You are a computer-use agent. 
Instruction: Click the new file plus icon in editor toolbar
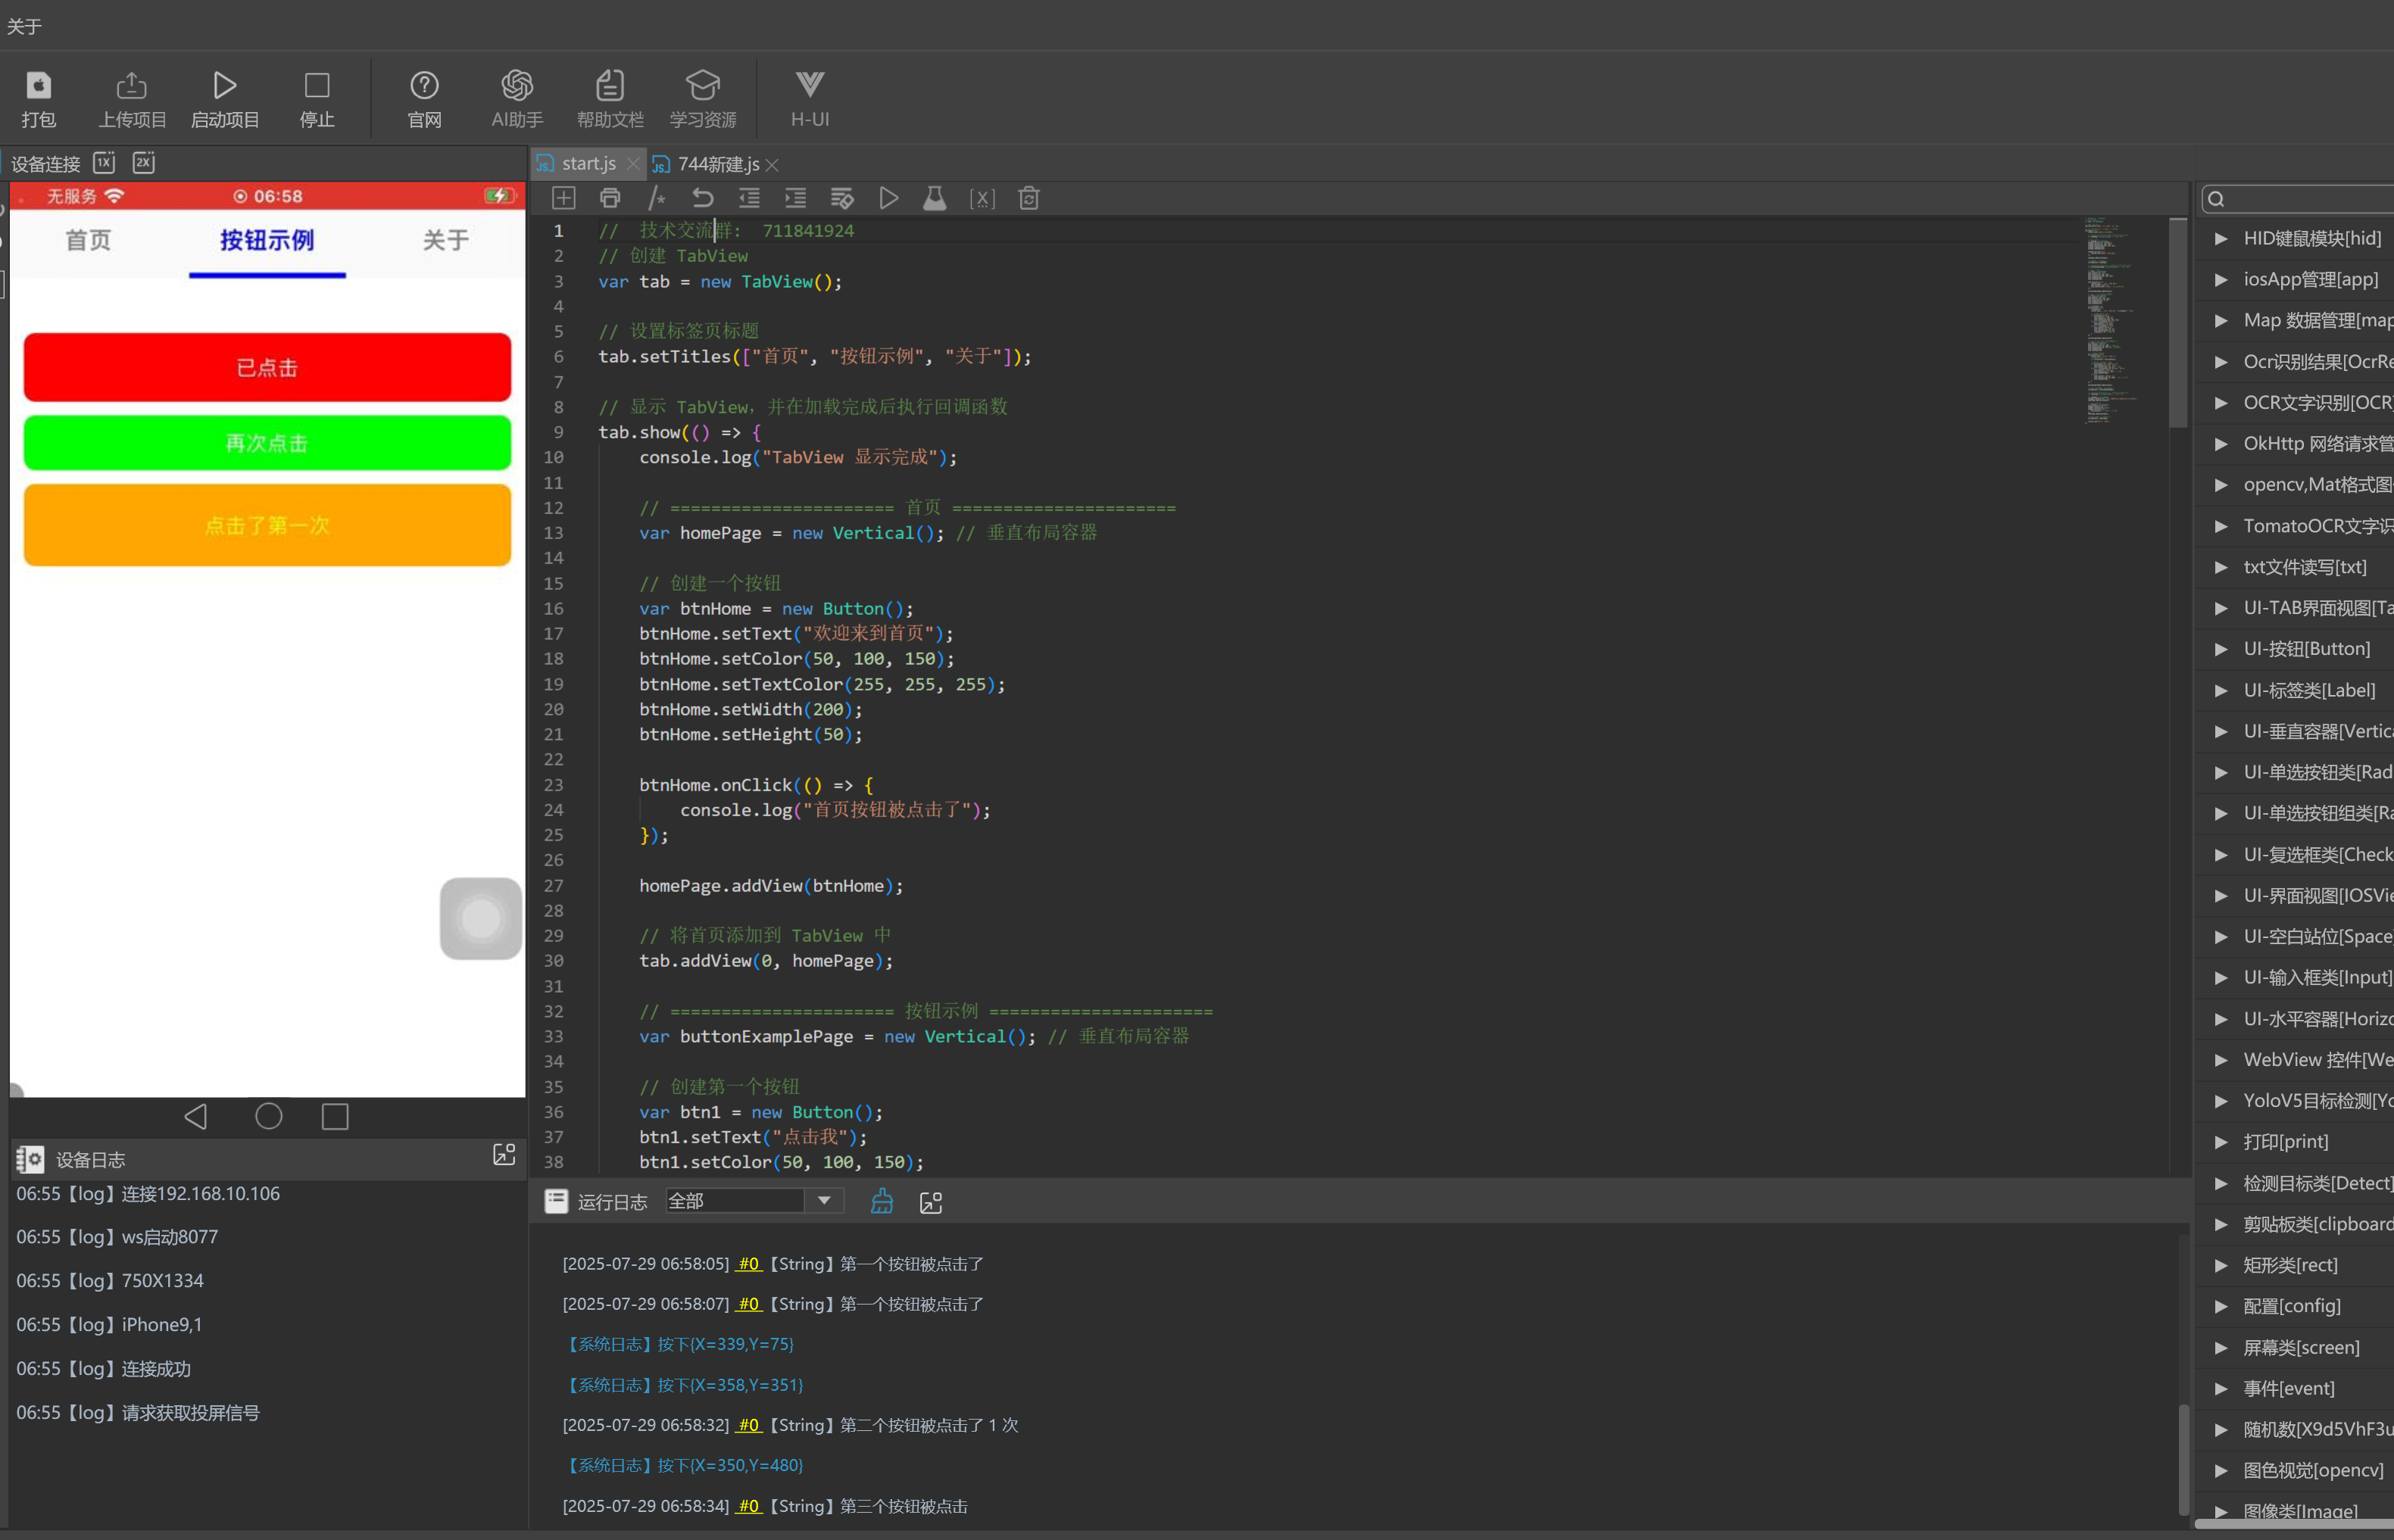coord(564,198)
